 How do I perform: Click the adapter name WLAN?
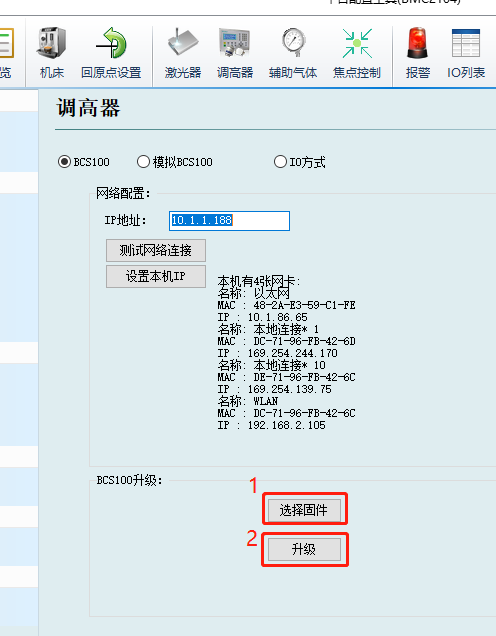(x=266, y=401)
